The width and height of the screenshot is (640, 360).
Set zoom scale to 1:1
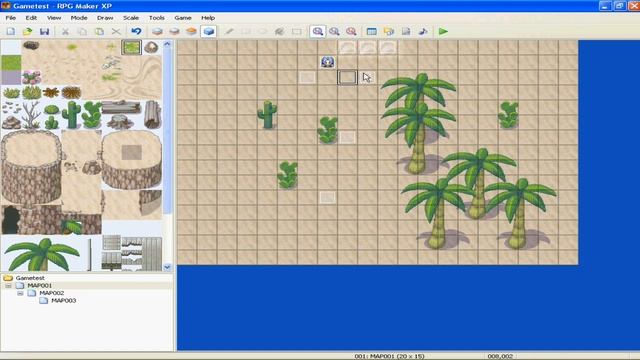[318, 31]
